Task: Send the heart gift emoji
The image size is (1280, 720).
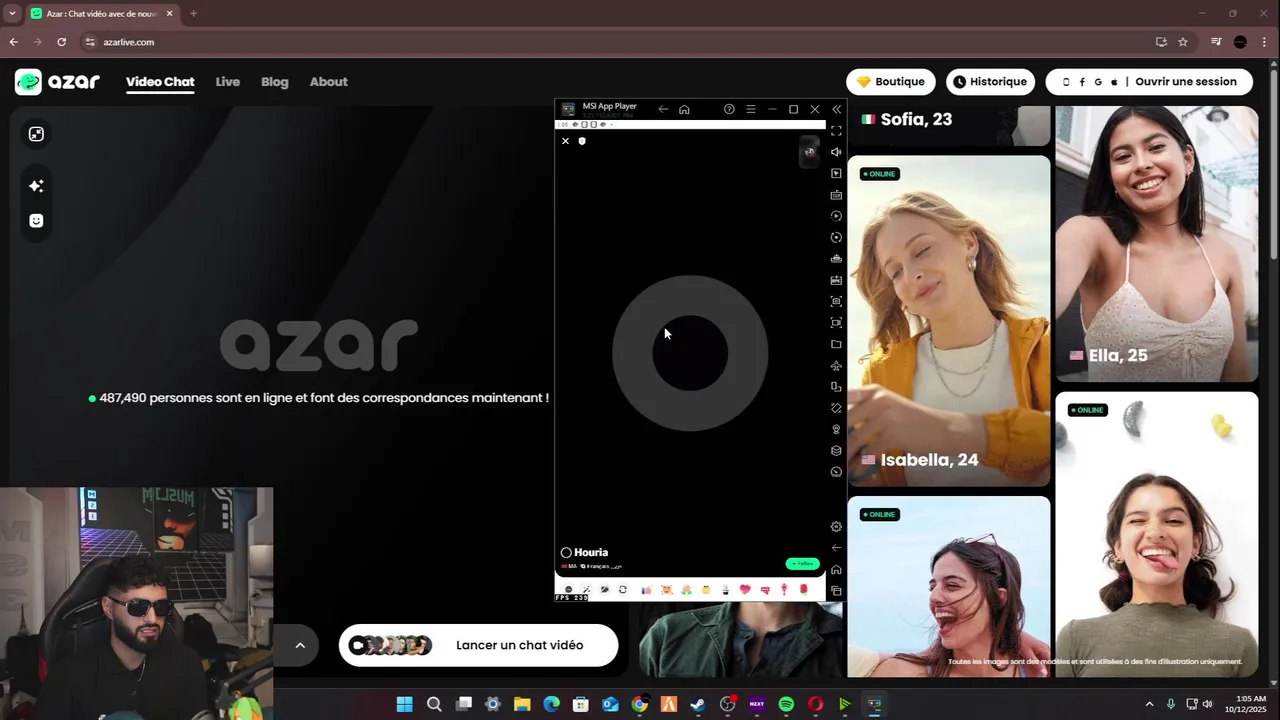Action: pos(745,590)
